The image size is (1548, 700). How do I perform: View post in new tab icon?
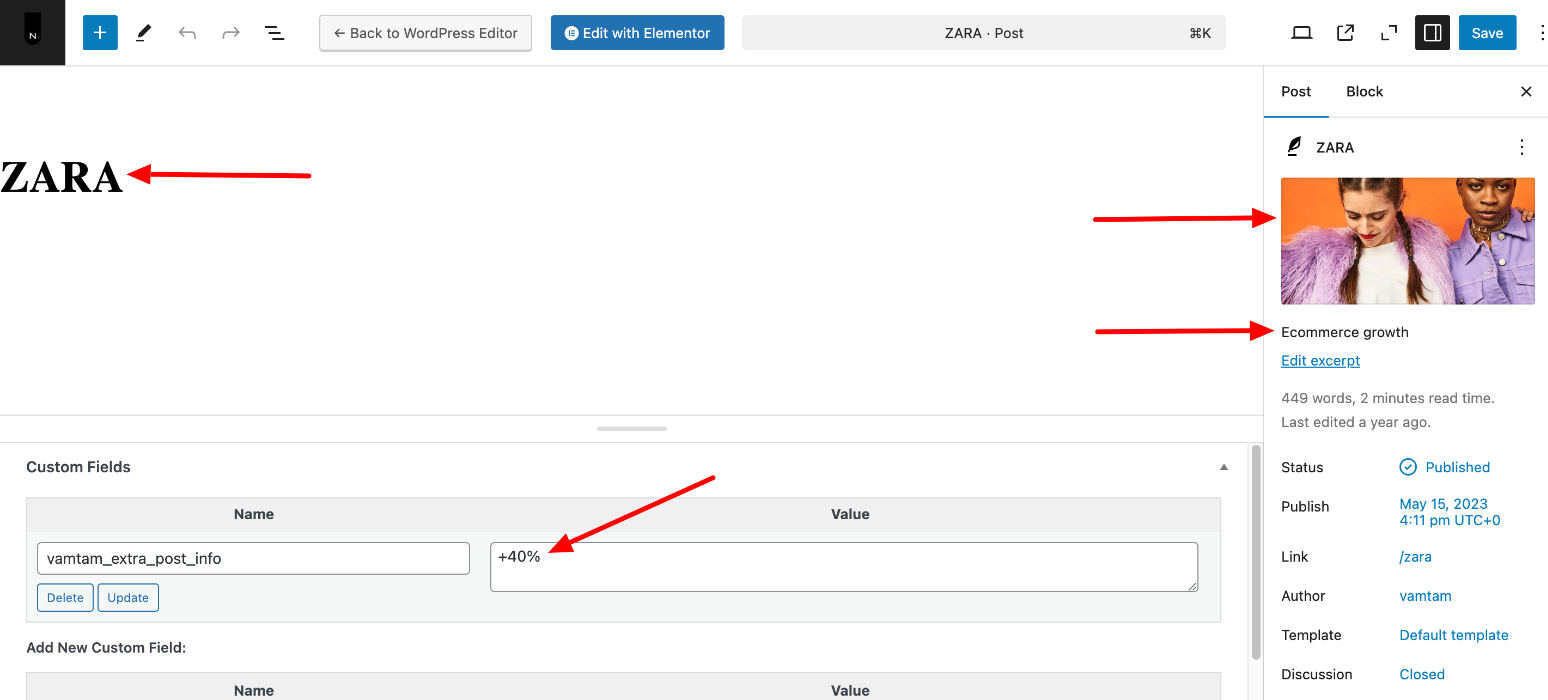click(1345, 33)
